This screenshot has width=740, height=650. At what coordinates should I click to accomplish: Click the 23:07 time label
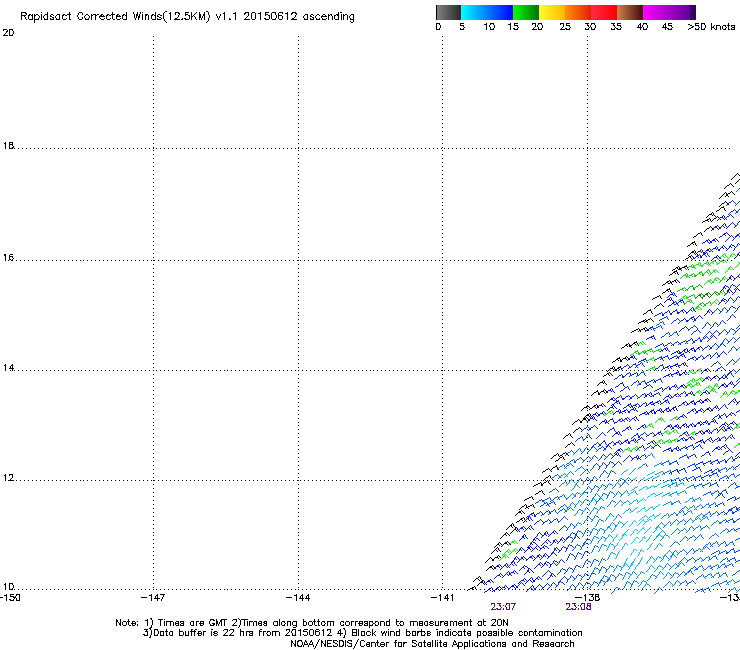tap(503, 607)
